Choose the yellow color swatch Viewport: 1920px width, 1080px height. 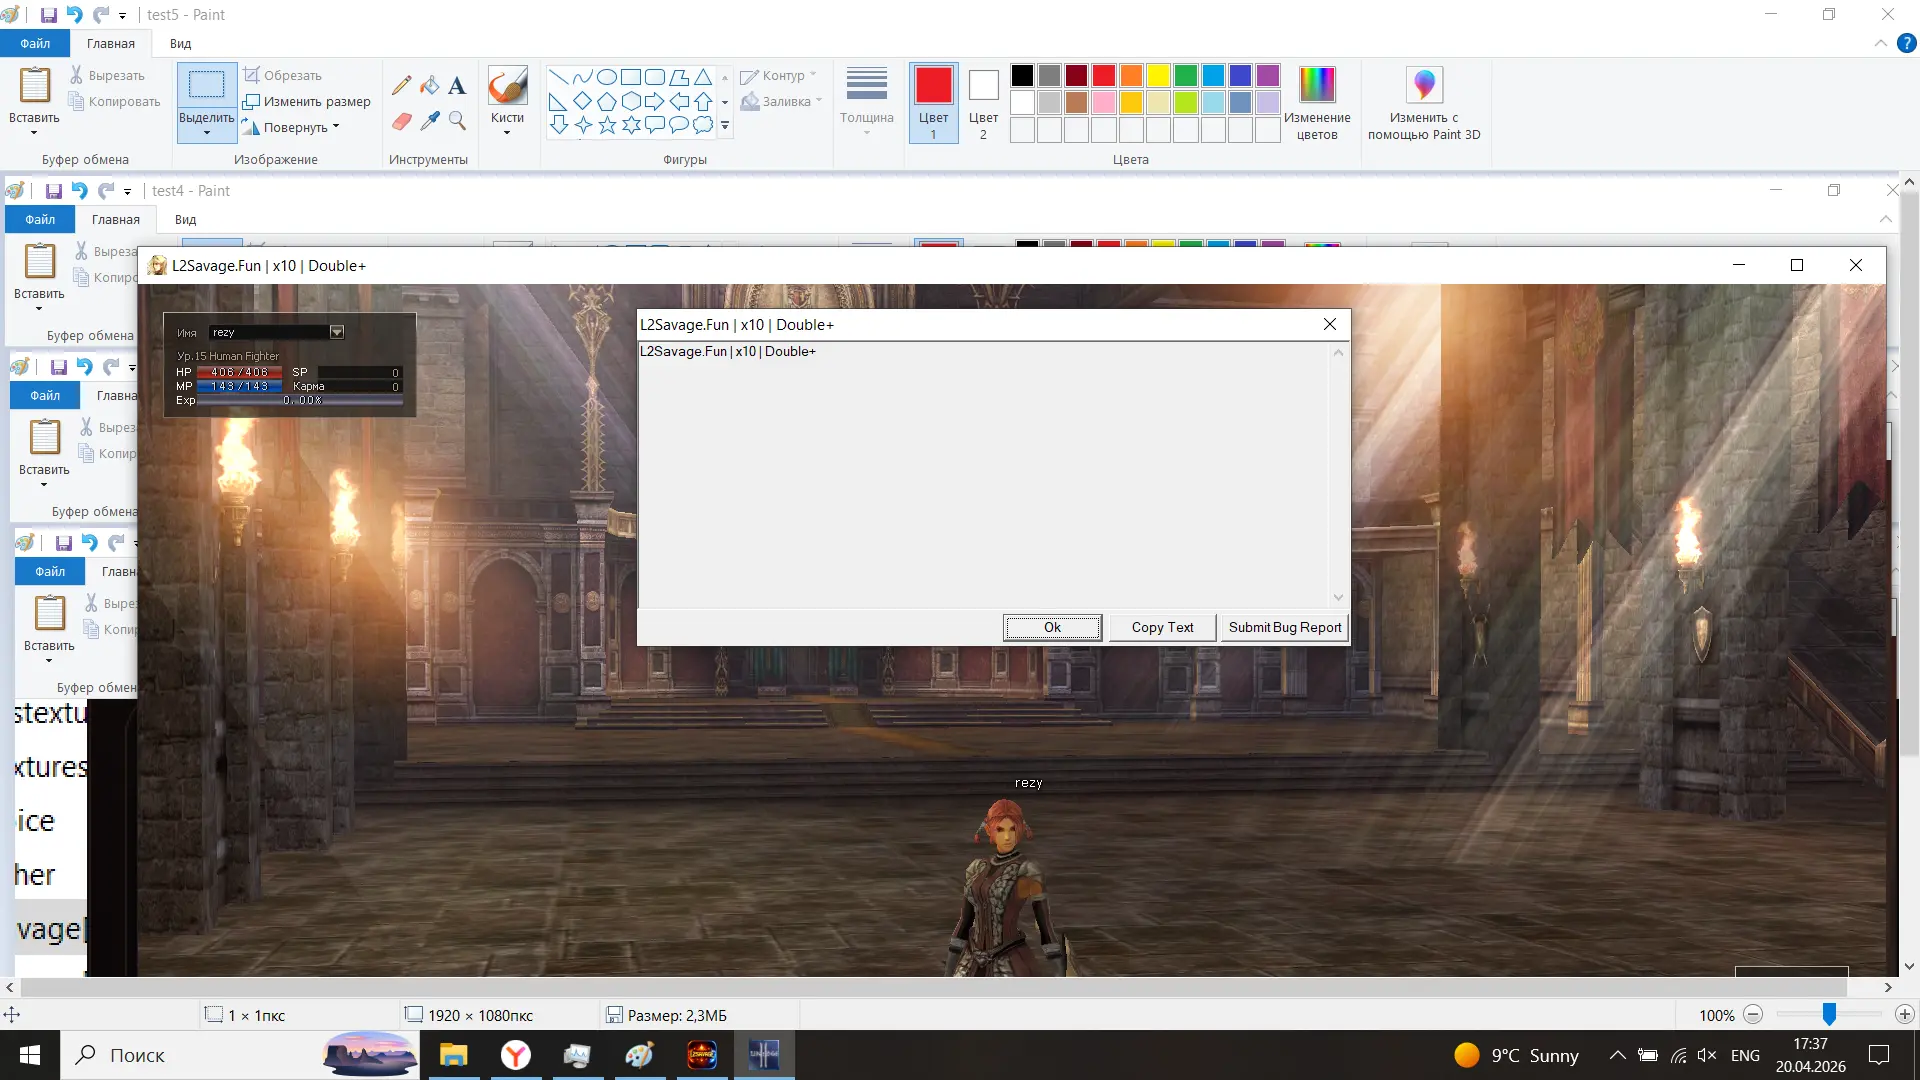click(1158, 76)
